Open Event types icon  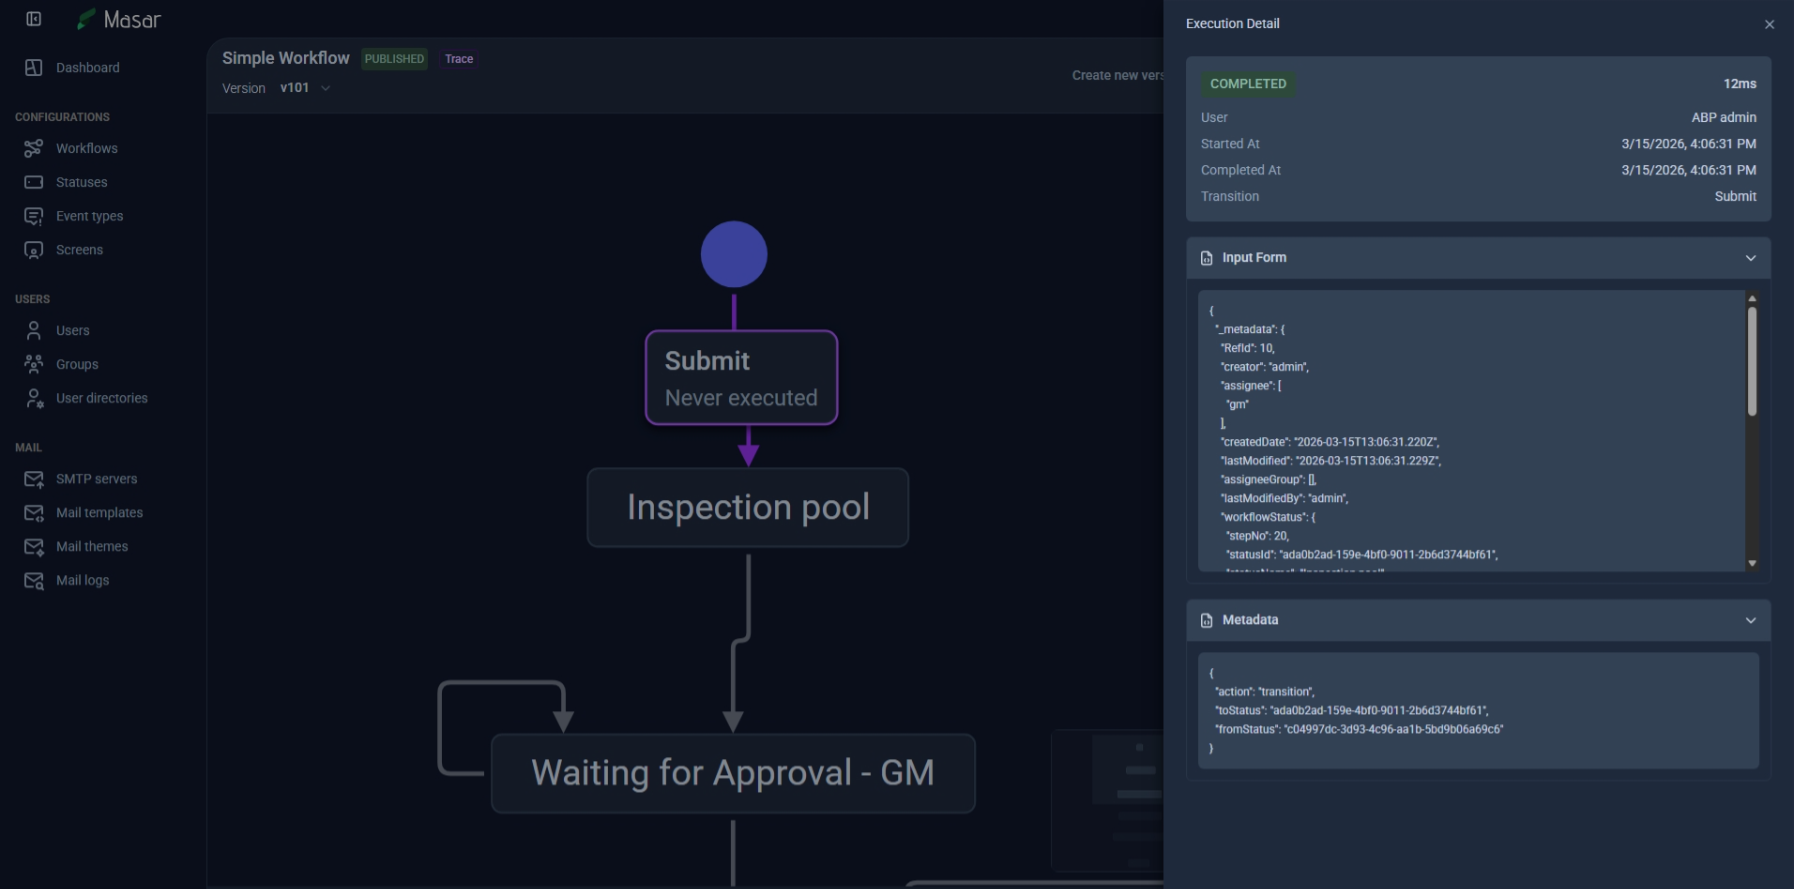[x=33, y=216]
